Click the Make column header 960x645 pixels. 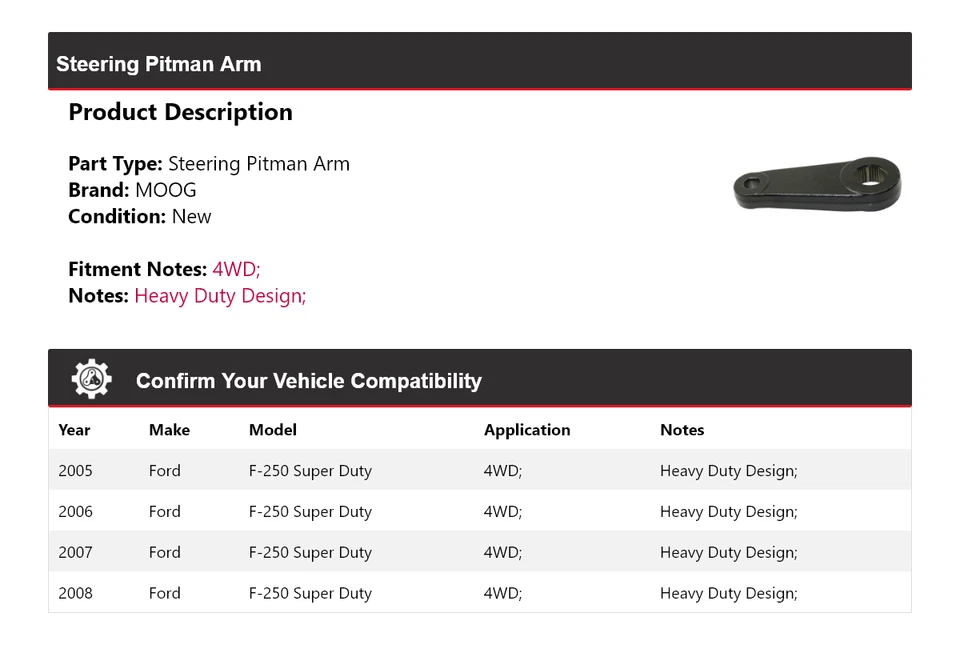(169, 430)
